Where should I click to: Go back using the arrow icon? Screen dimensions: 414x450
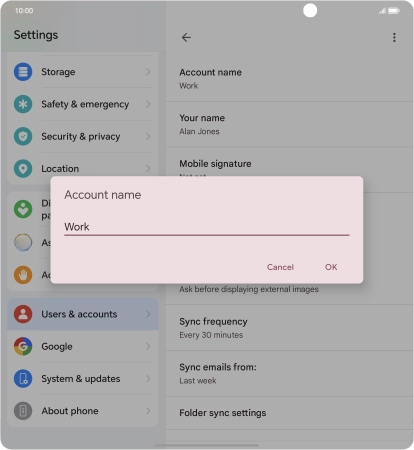(186, 37)
